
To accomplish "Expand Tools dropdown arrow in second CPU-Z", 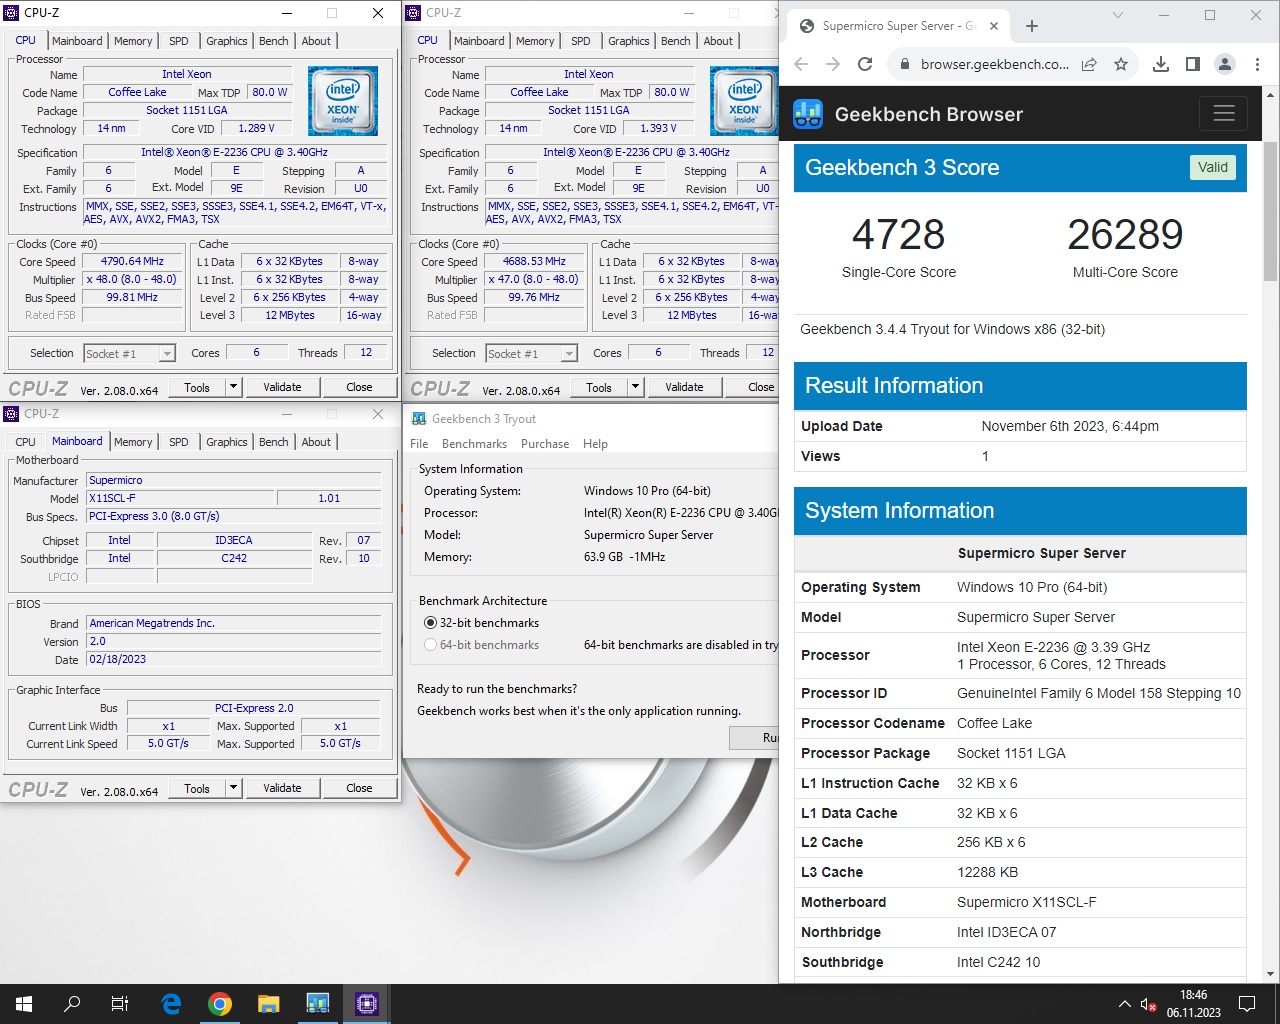I will coord(635,387).
